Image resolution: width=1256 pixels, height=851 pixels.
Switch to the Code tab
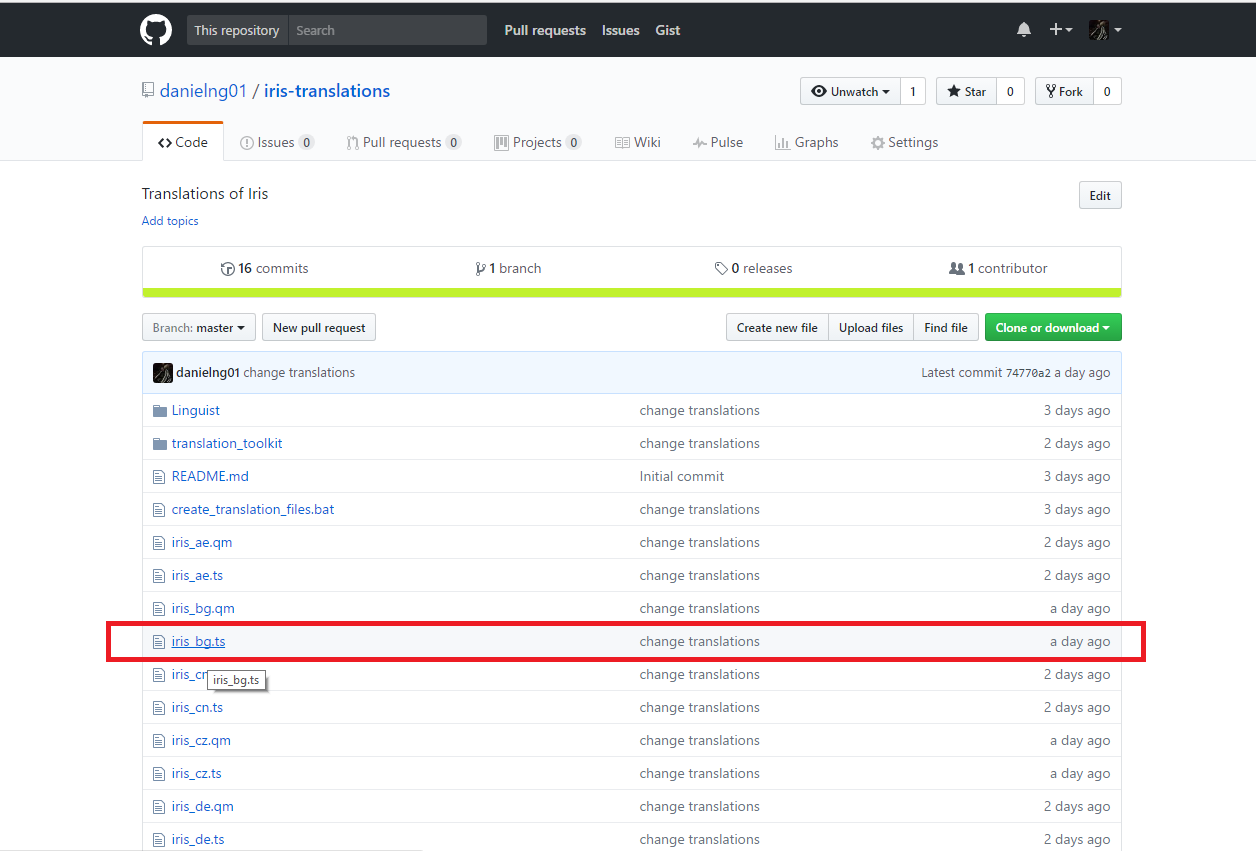tap(183, 142)
